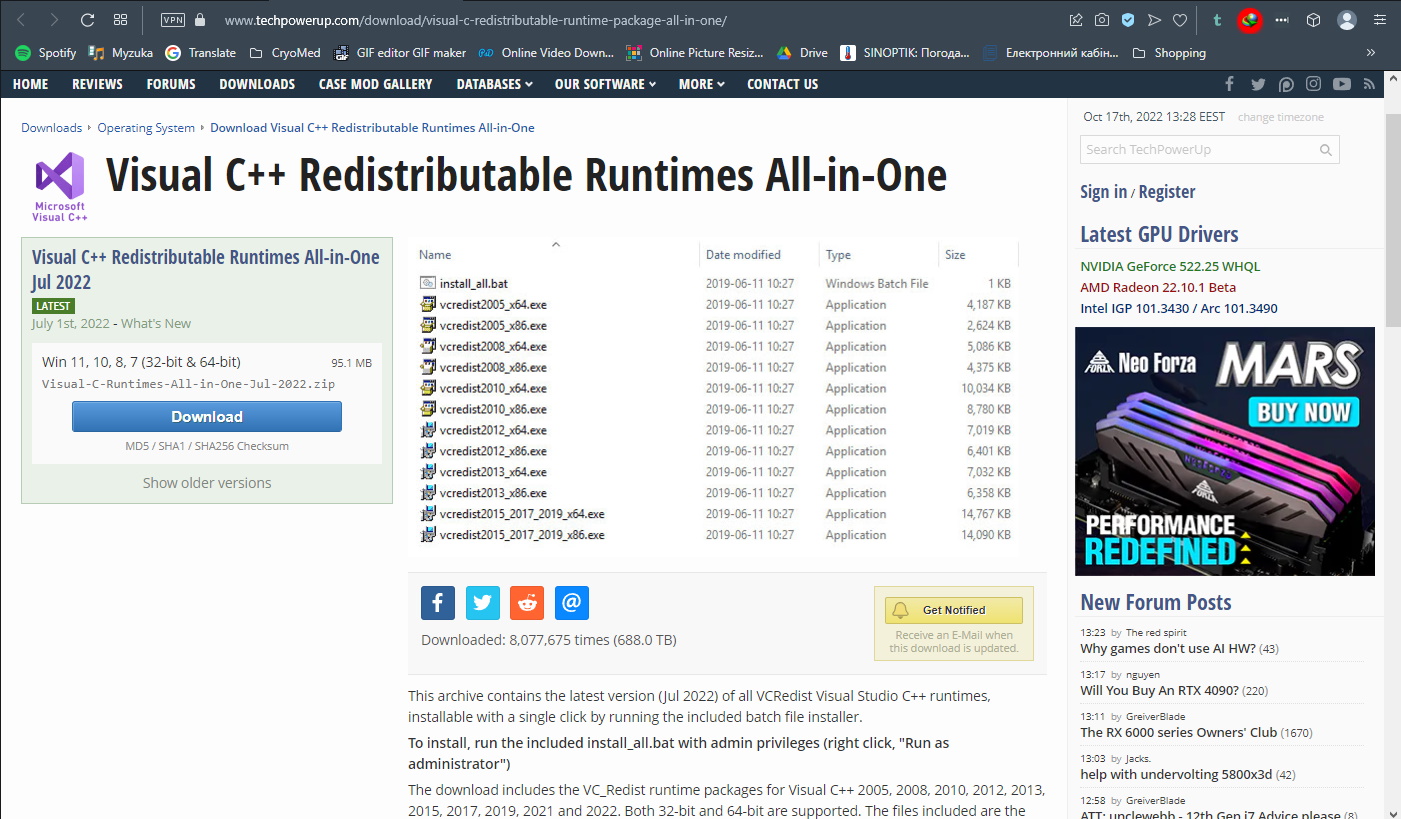This screenshot has height=819, width=1401.
Task: Share download by e-mail with the @ button
Action: pyautogui.click(x=572, y=603)
